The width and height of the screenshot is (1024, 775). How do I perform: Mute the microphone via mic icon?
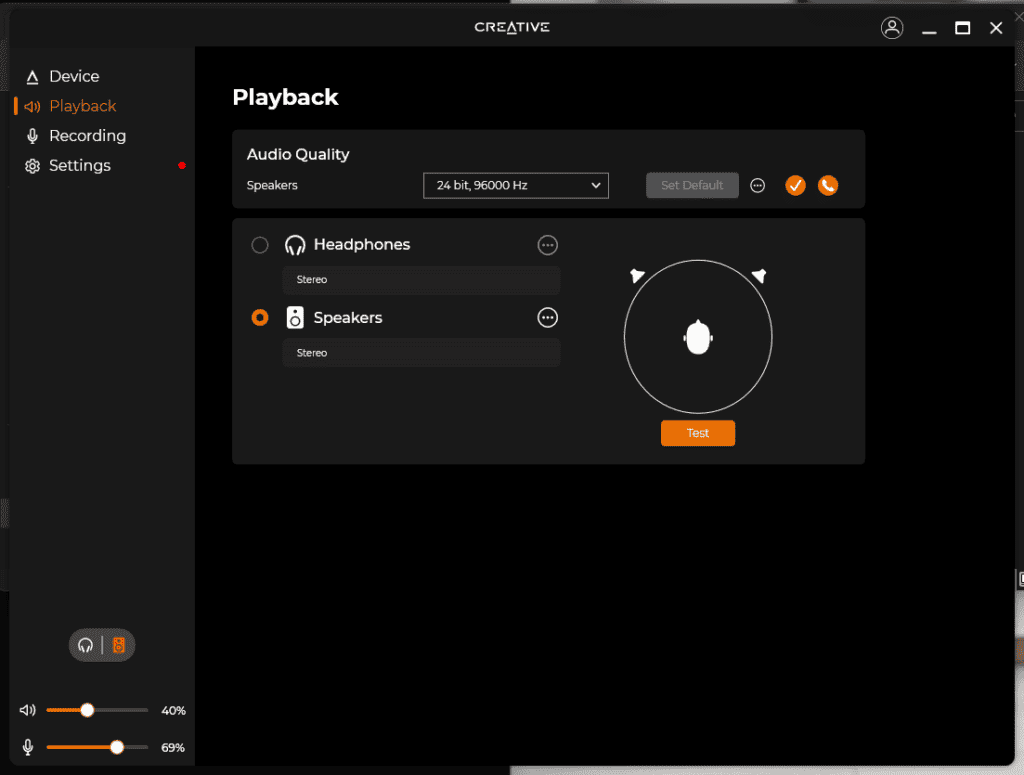point(28,747)
